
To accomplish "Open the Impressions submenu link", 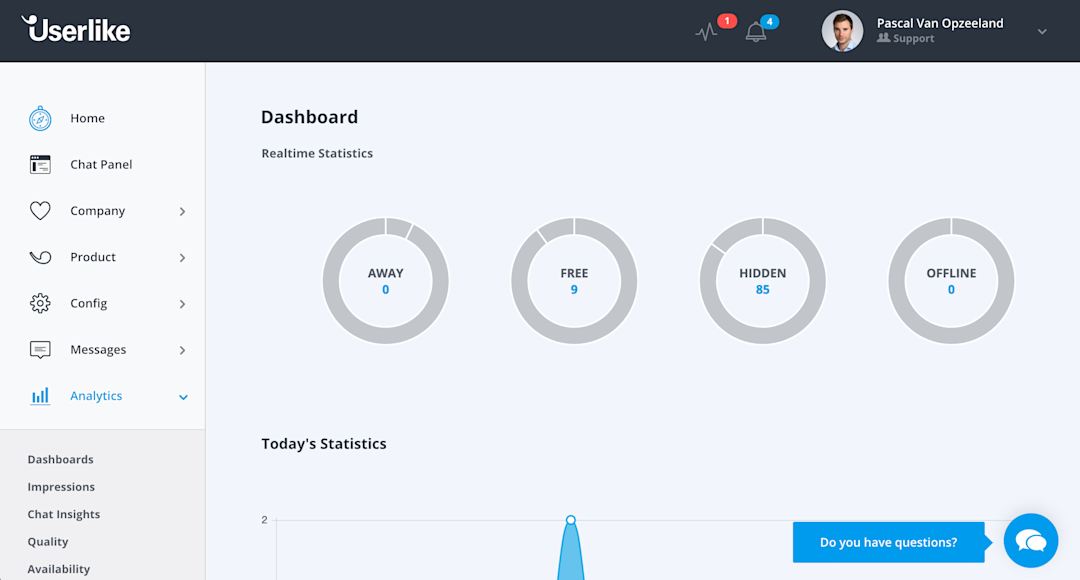I will (x=61, y=487).
